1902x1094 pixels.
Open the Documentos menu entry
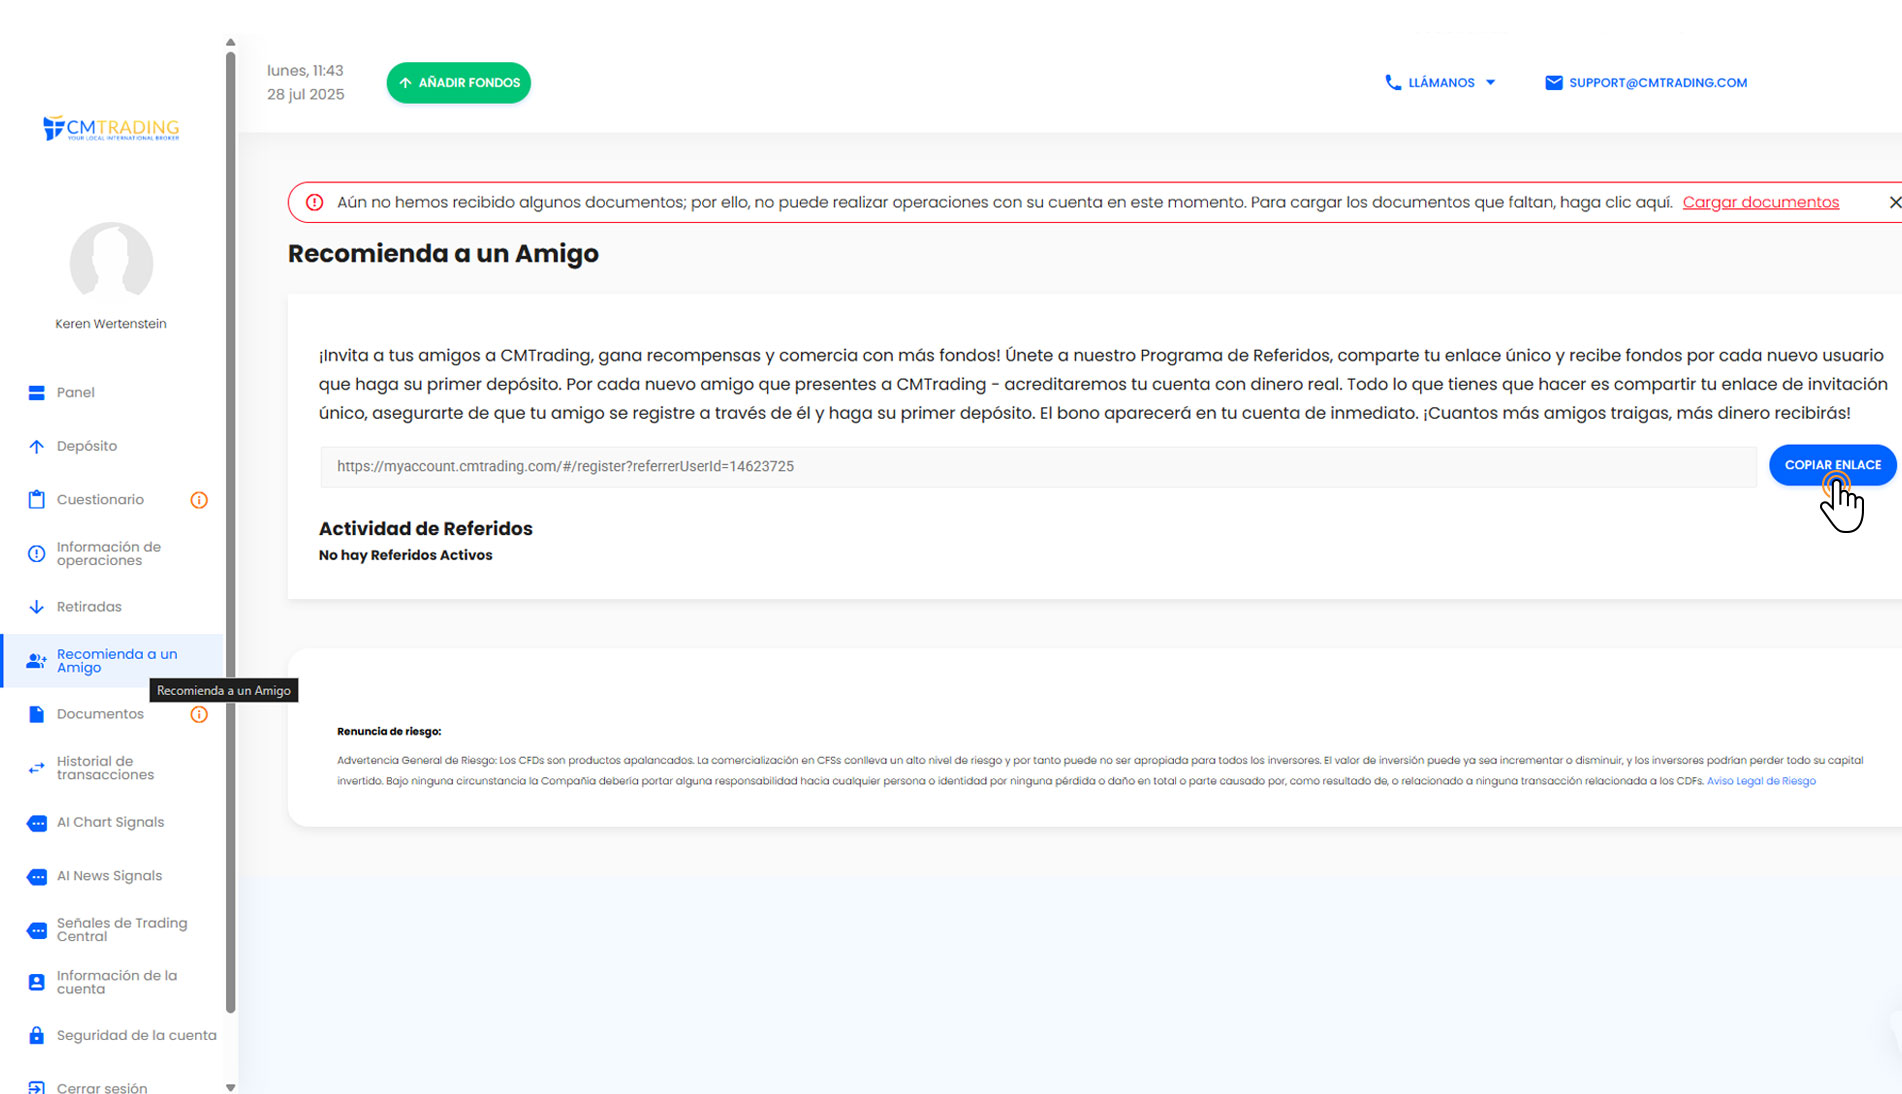point(113,714)
